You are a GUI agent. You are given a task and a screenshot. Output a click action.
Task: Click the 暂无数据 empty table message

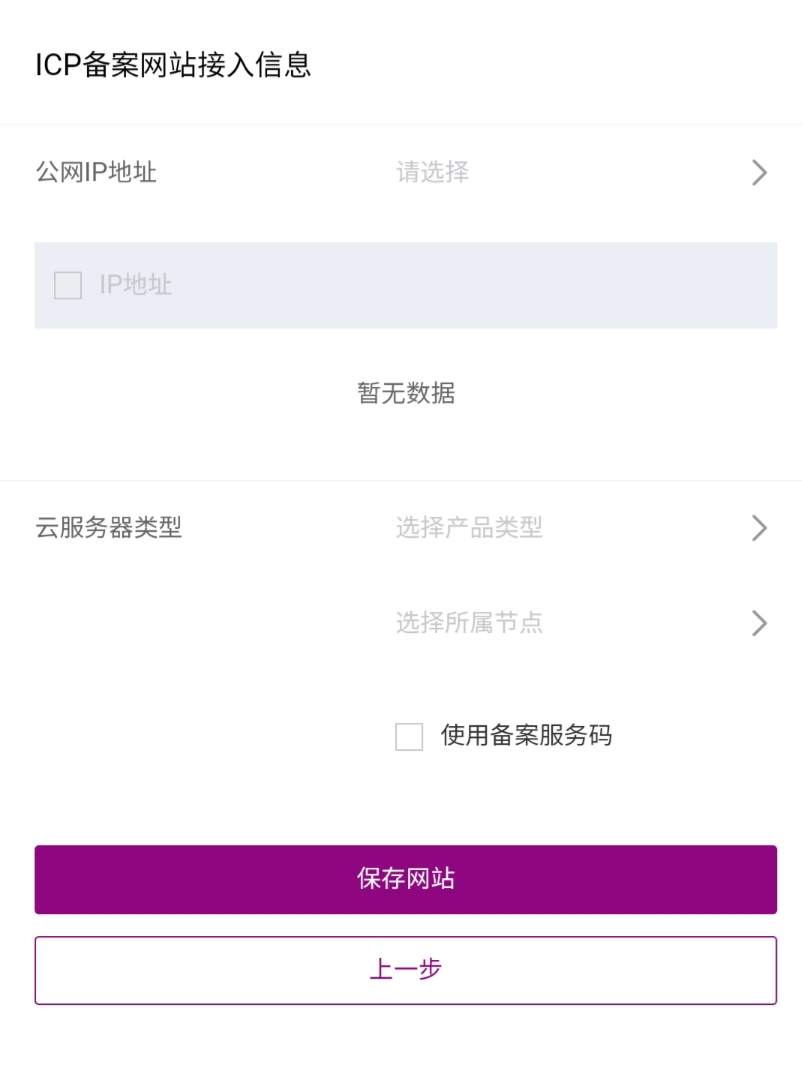pyautogui.click(x=405, y=394)
